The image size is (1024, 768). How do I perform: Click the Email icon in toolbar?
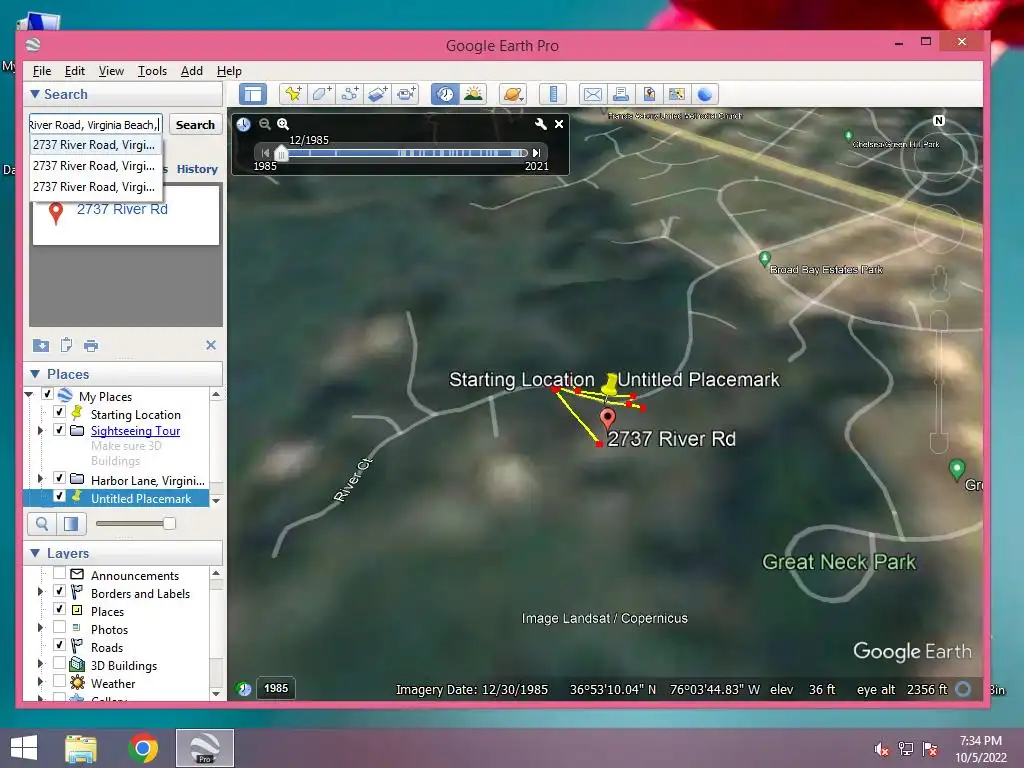click(x=592, y=94)
